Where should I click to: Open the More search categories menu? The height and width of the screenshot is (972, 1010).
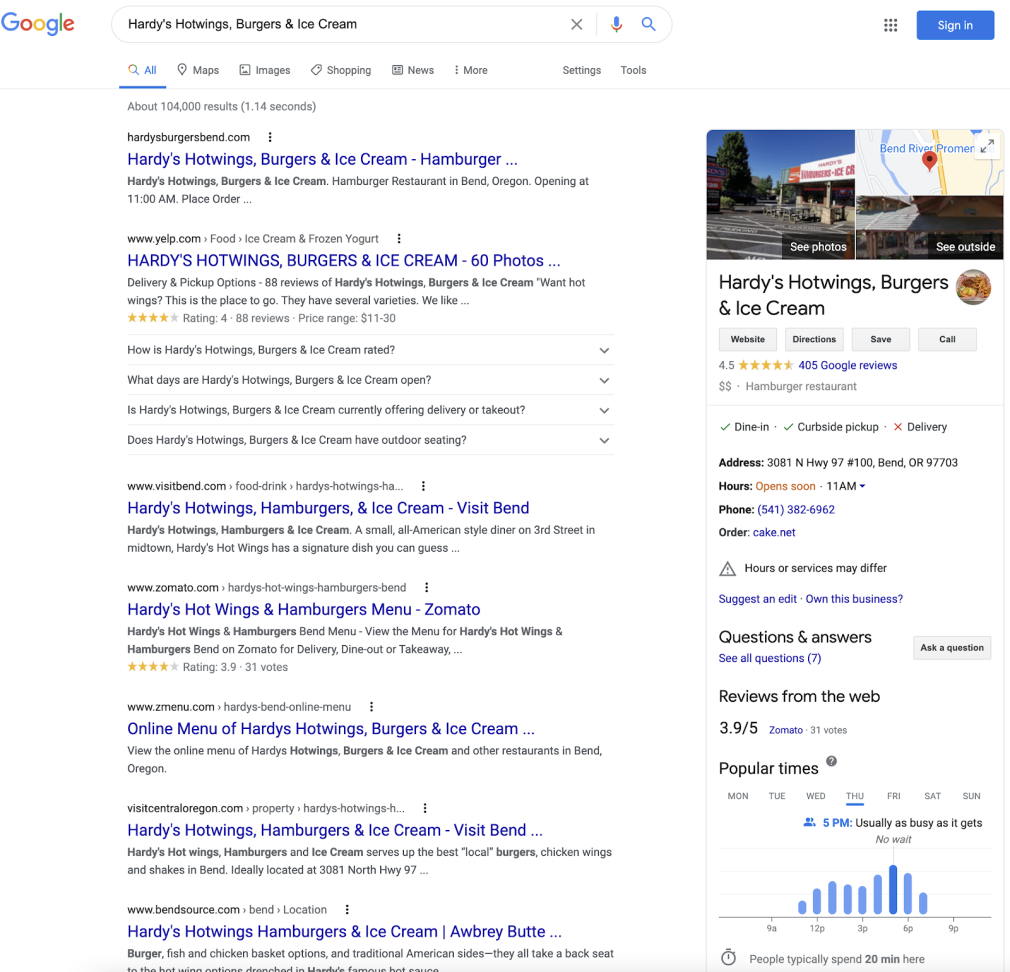tap(471, 70)
